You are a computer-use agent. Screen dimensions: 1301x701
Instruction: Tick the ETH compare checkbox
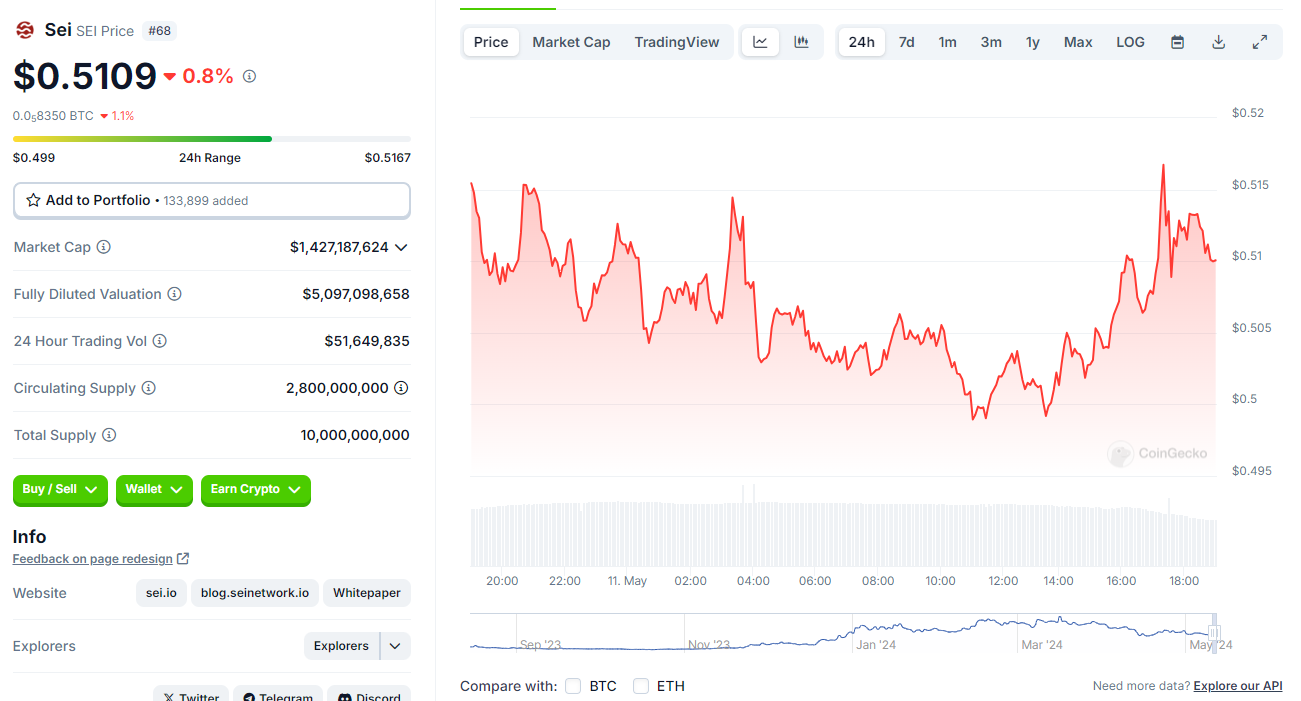641,686
